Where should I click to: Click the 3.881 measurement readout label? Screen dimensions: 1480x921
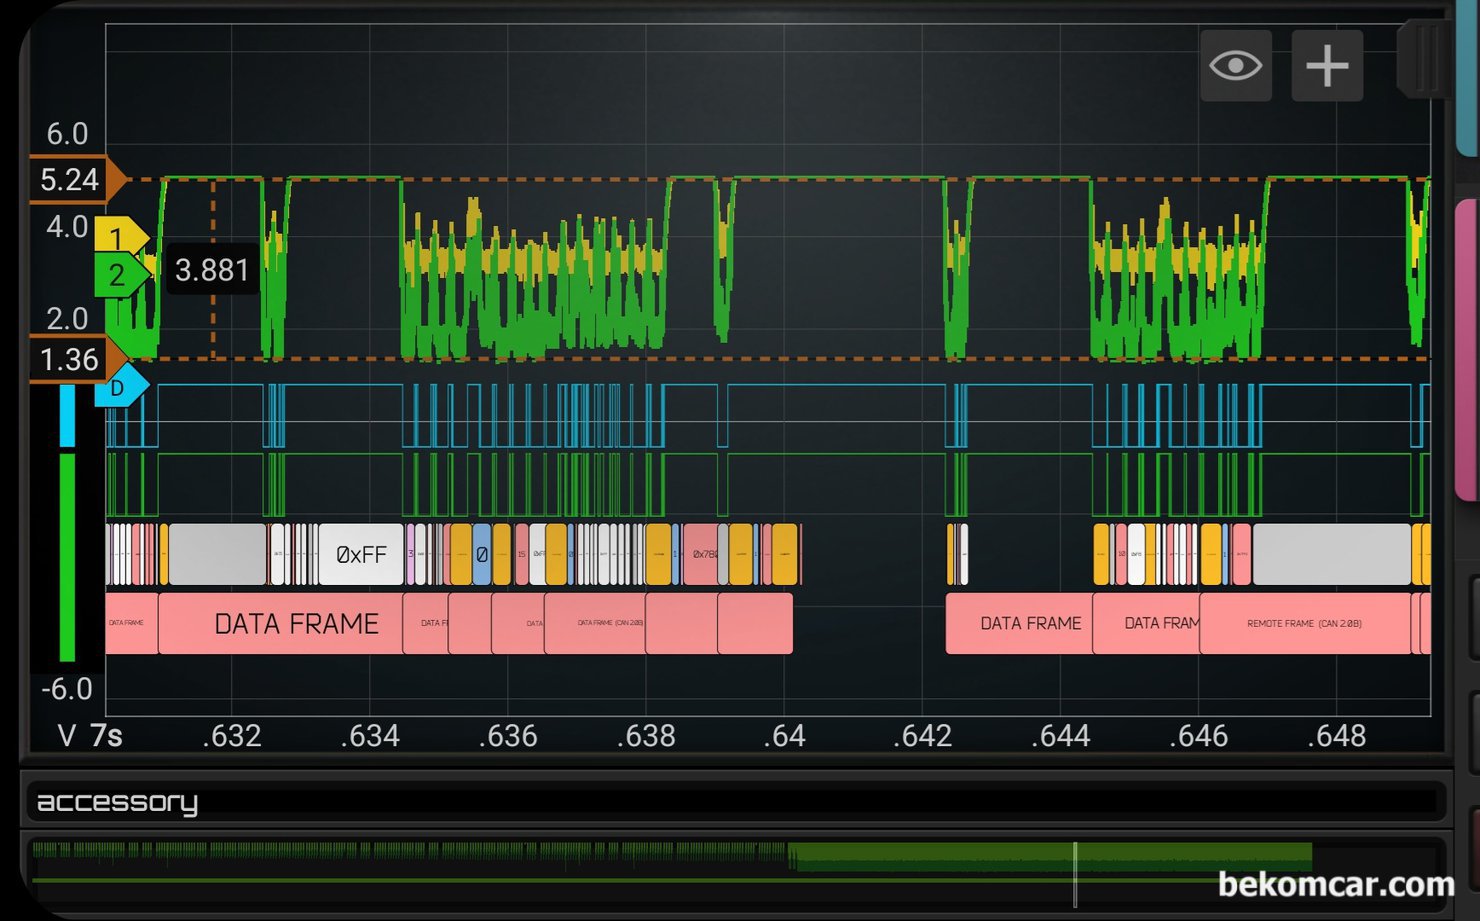click(212, 270)
